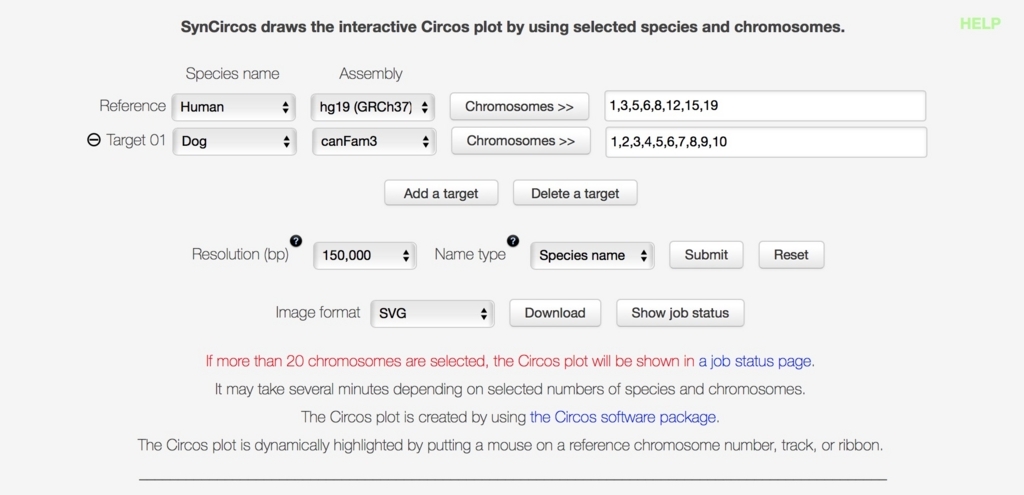
Task: Click Show job status button
Action: [x=680, y=313]
